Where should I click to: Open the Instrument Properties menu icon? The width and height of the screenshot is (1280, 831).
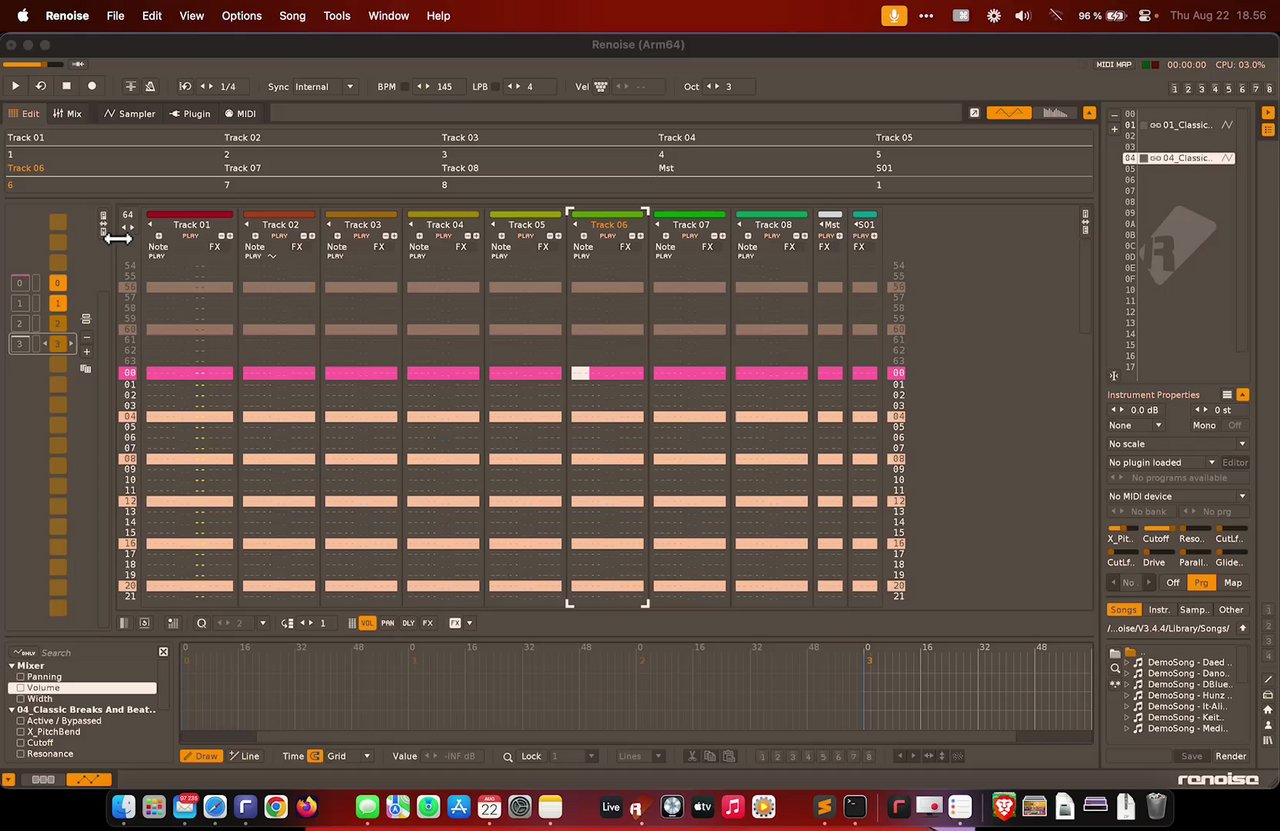1227,395
